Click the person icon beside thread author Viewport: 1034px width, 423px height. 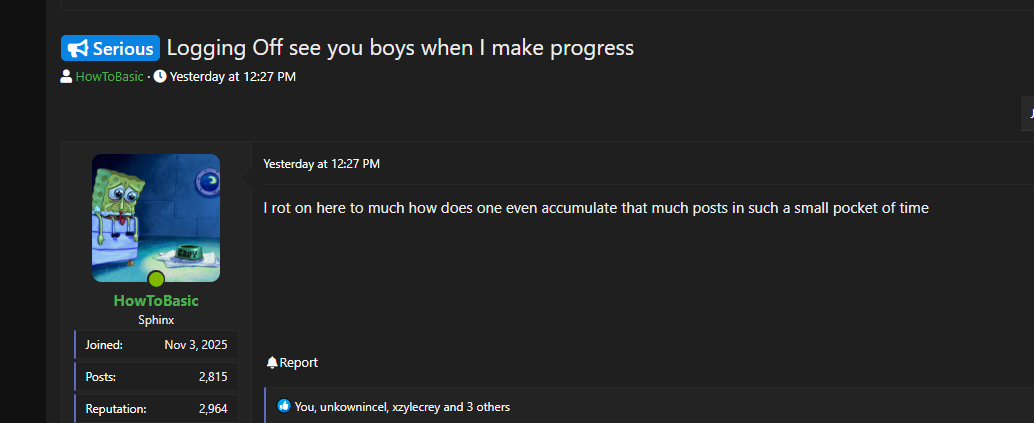[66, 76]
